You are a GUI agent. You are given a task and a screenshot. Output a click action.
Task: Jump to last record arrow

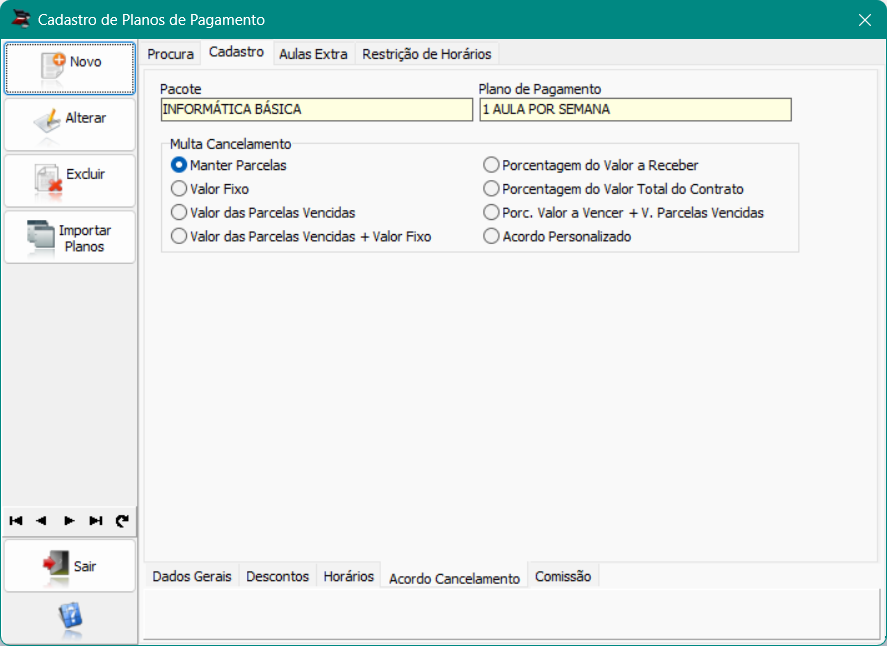96,520
